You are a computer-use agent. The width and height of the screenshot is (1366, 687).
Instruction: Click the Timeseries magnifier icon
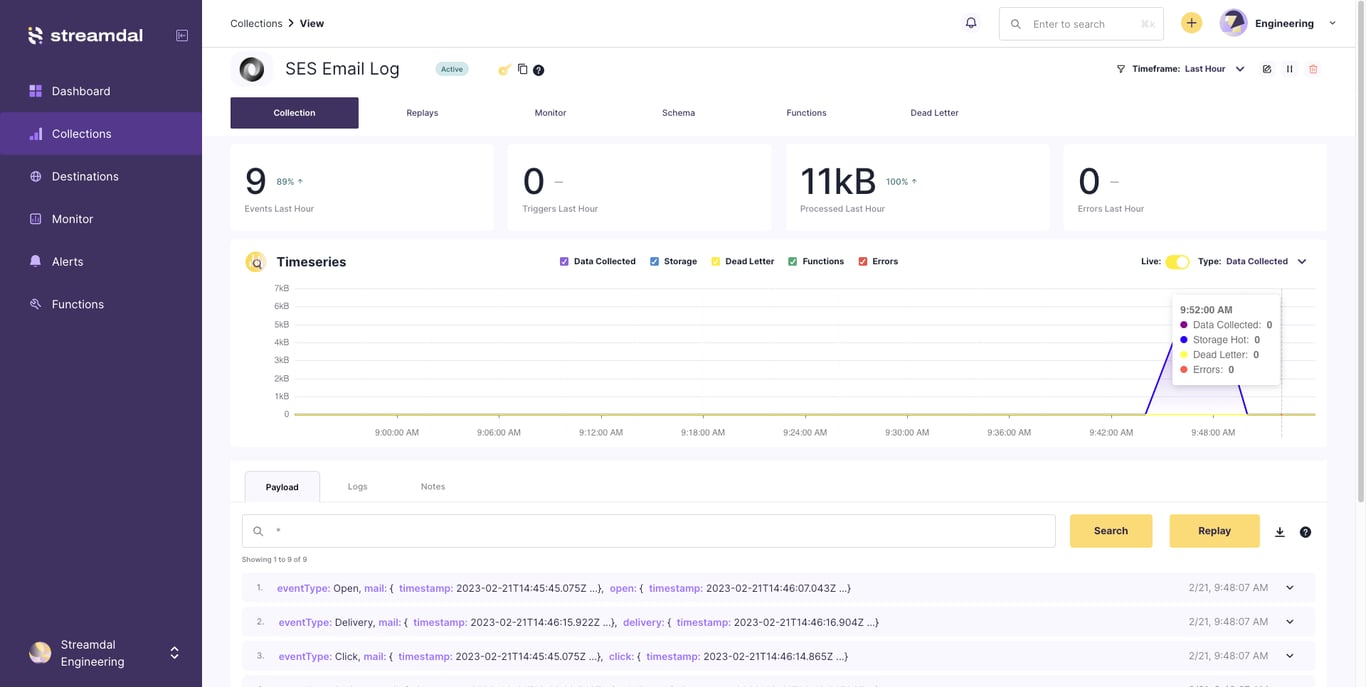(255, 262)
